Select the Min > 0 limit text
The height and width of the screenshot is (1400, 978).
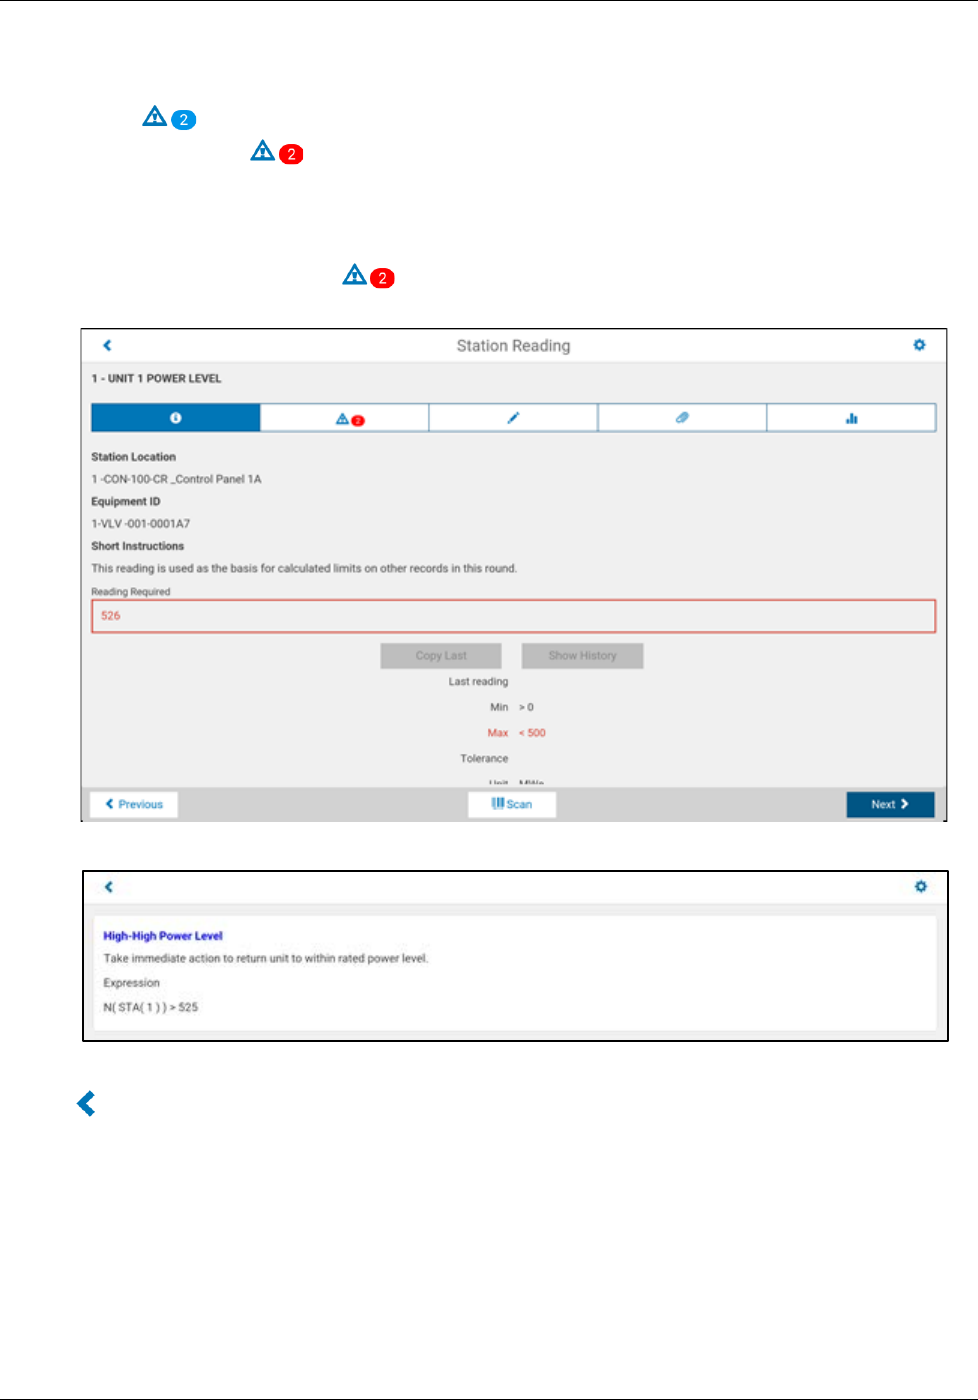click(512, 707)
